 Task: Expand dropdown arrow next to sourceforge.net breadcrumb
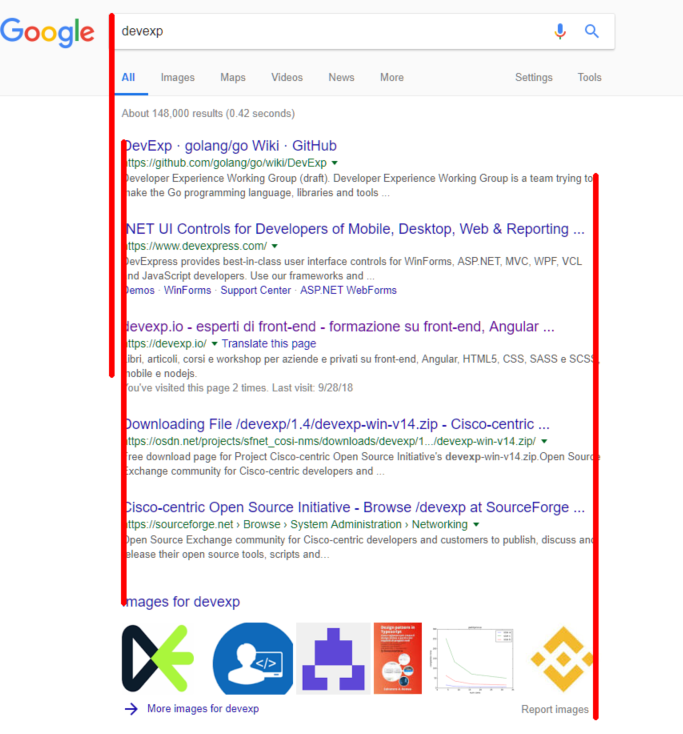coord(476,524)
